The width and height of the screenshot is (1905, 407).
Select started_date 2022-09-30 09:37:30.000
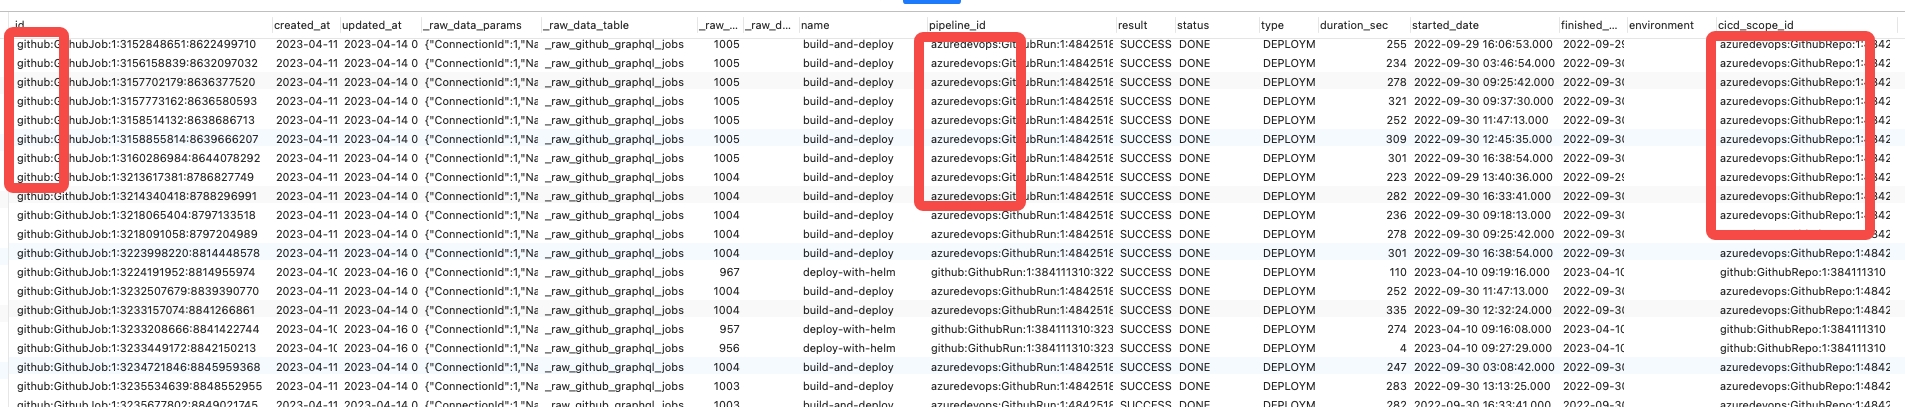coord(1483,101)
